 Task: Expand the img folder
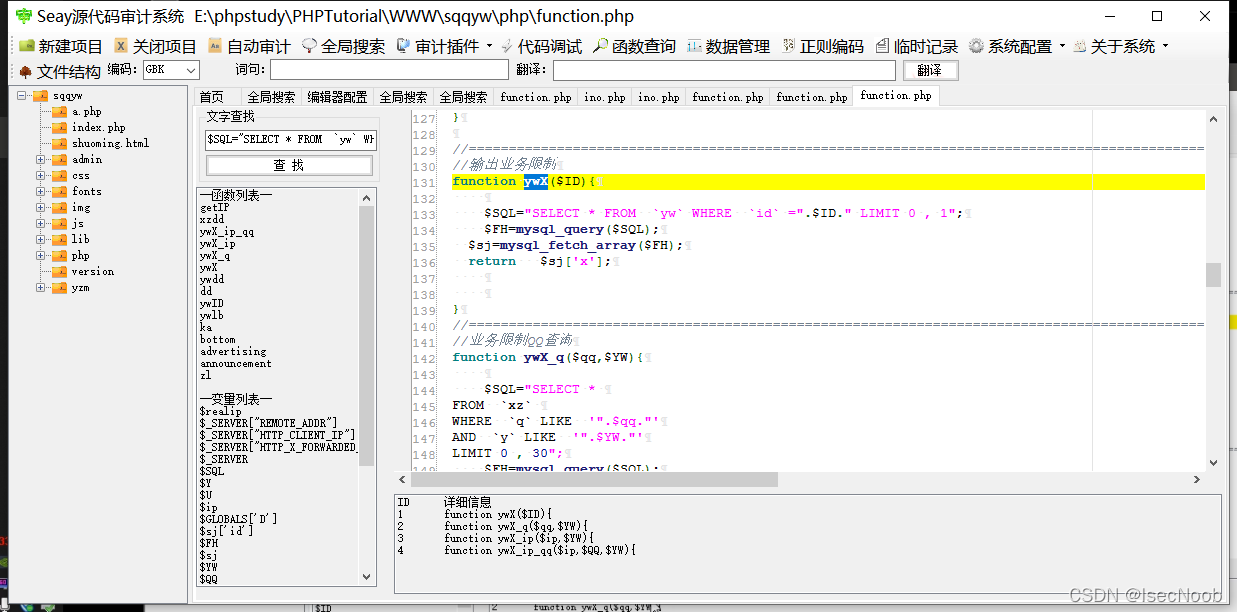coord(41,208)
